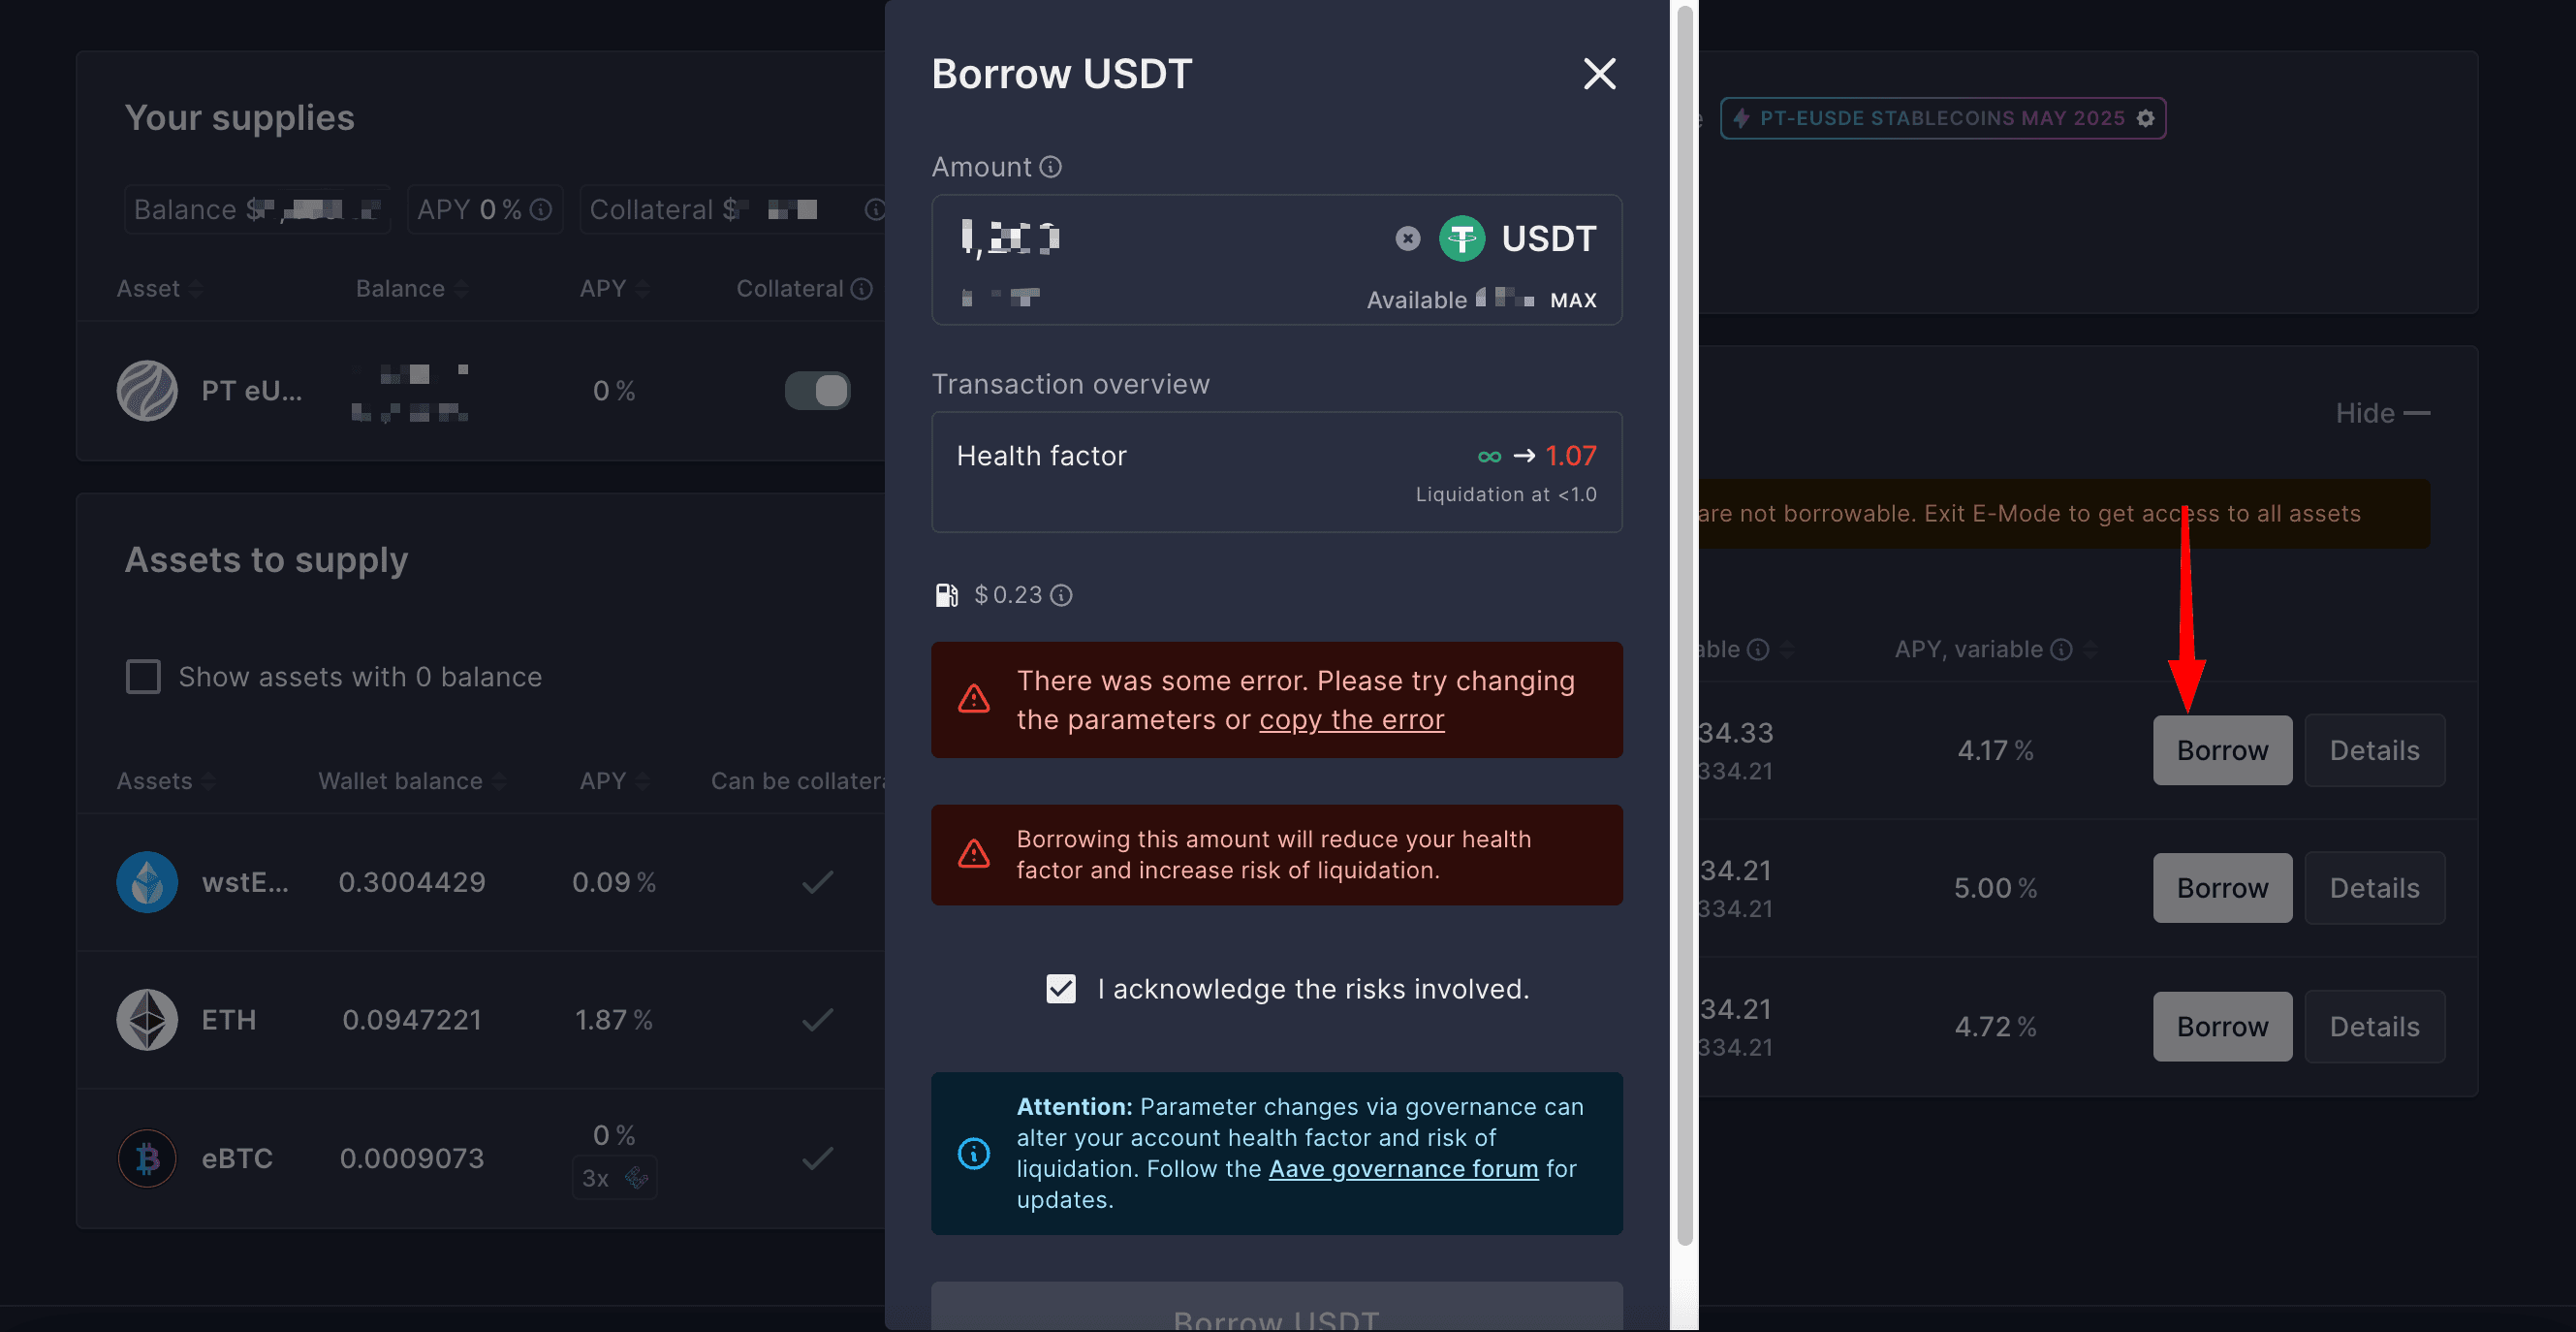The image size is (2576, 1332).
Task: Click Details in 4.72 % row
Action: 2374,1027
